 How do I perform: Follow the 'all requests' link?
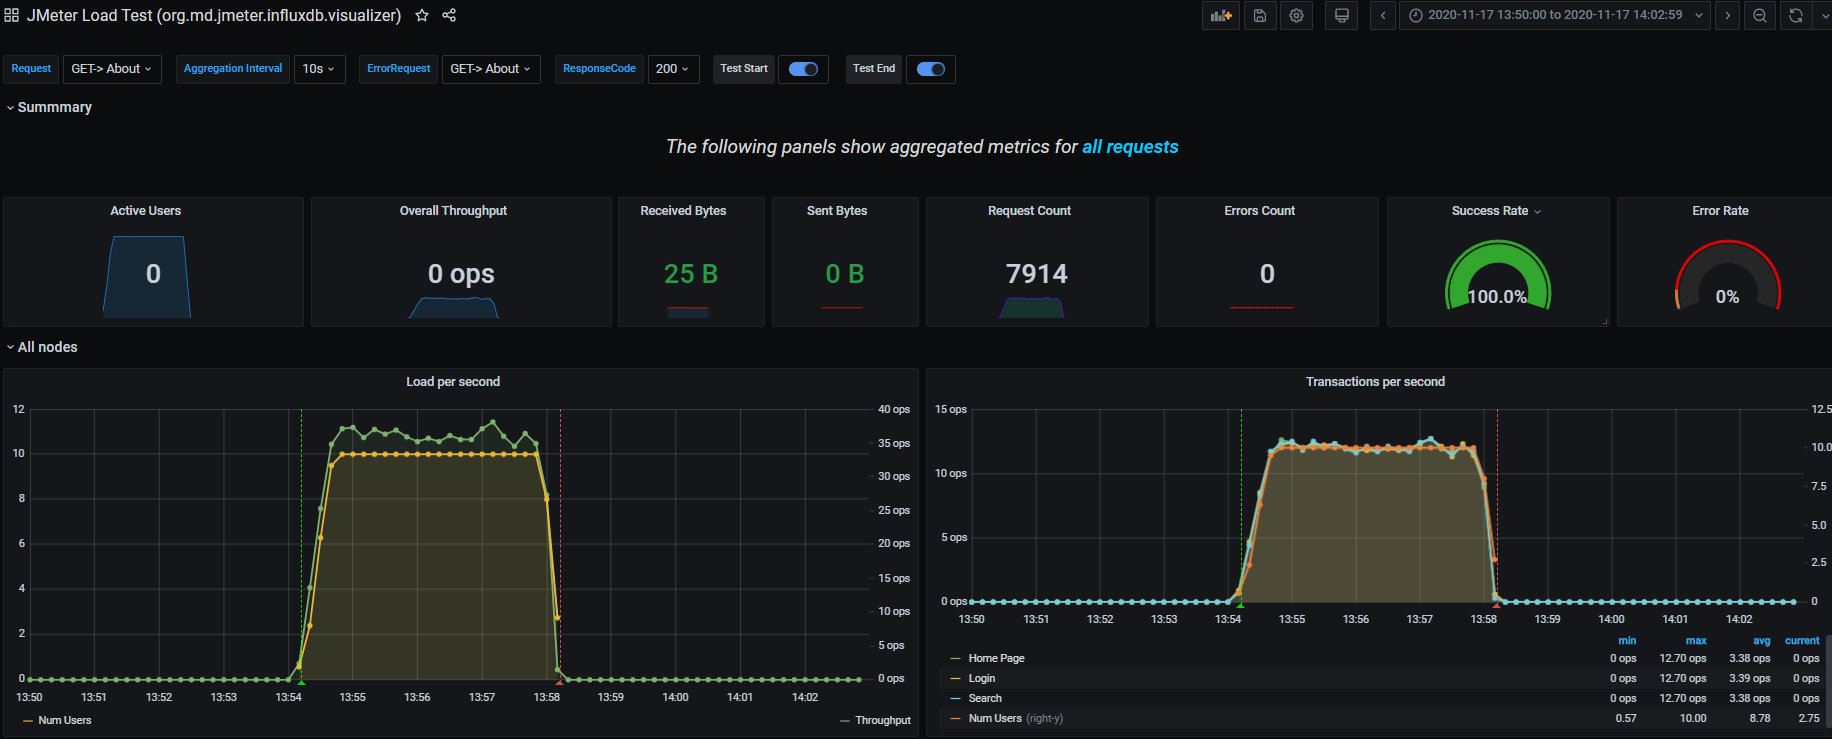click(1130, 147)
